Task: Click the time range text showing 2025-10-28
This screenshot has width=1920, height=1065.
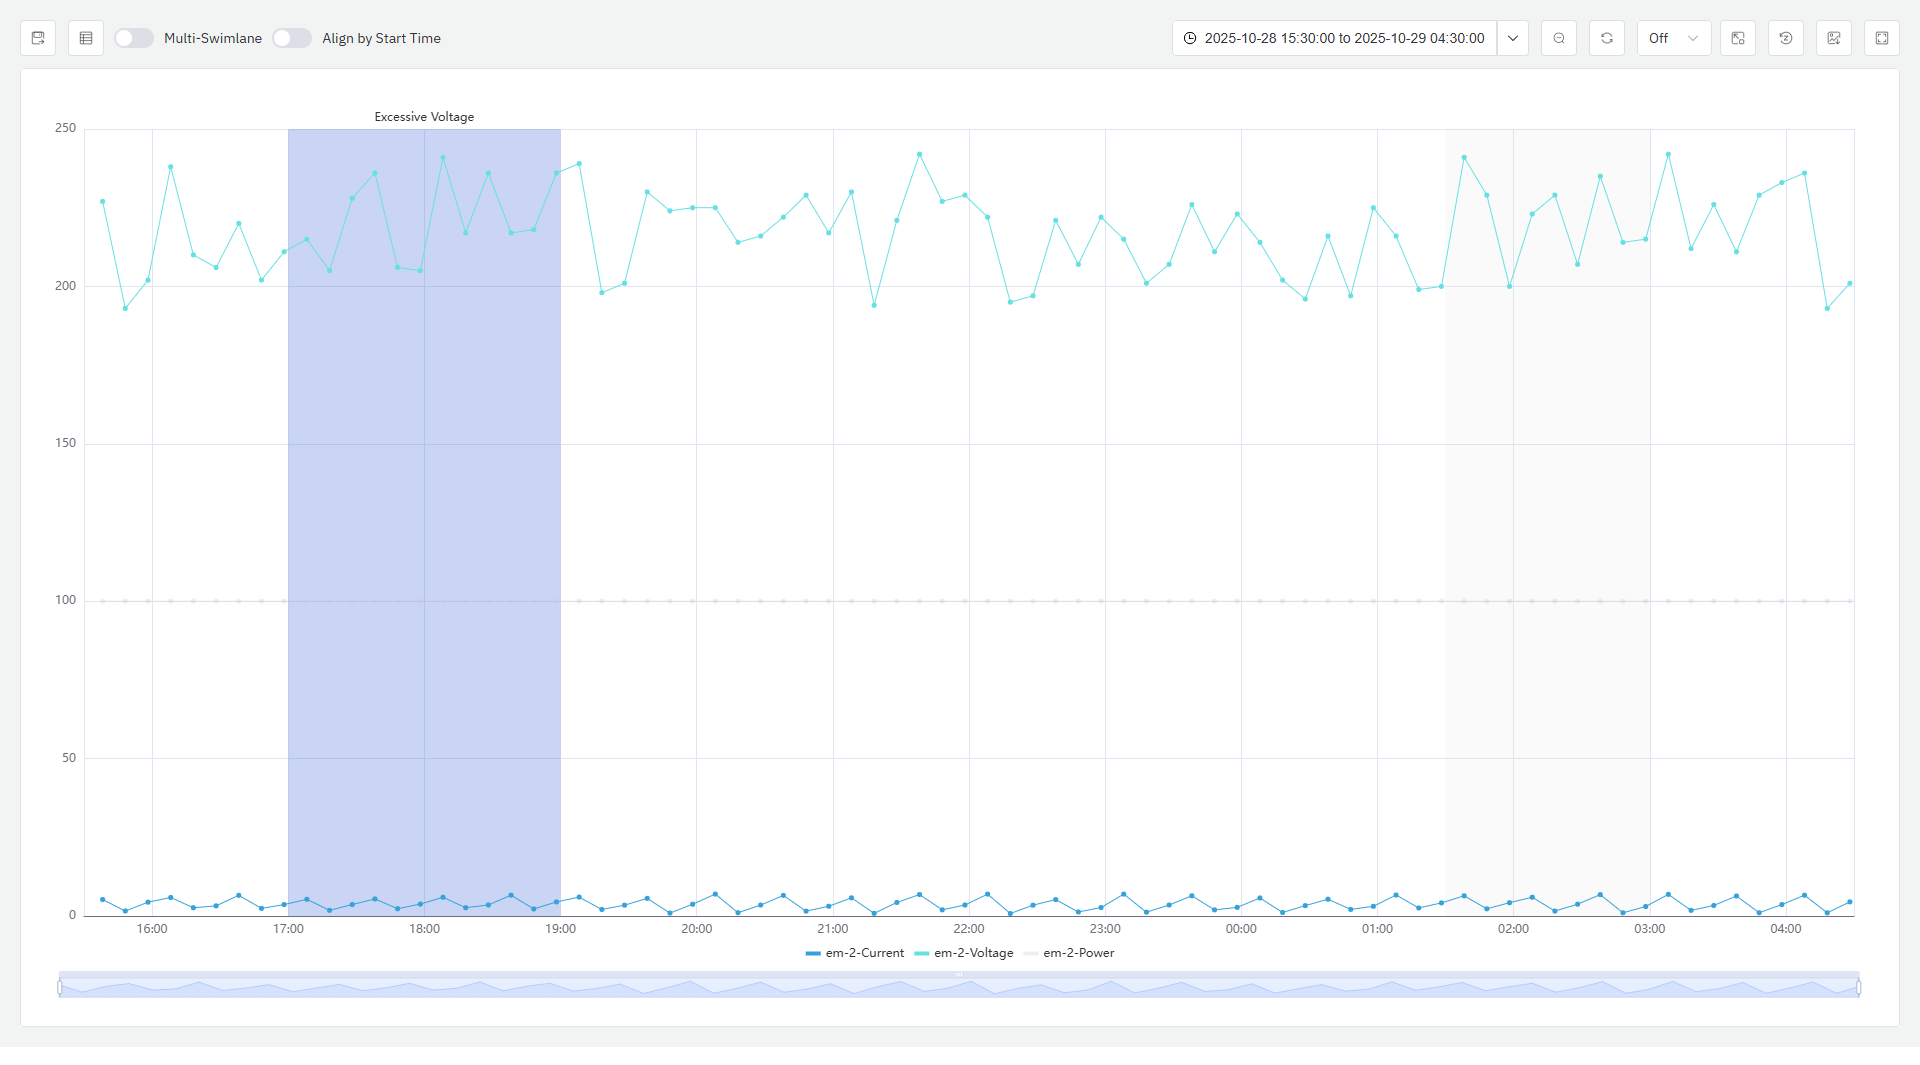Action: coord(1345,38)
